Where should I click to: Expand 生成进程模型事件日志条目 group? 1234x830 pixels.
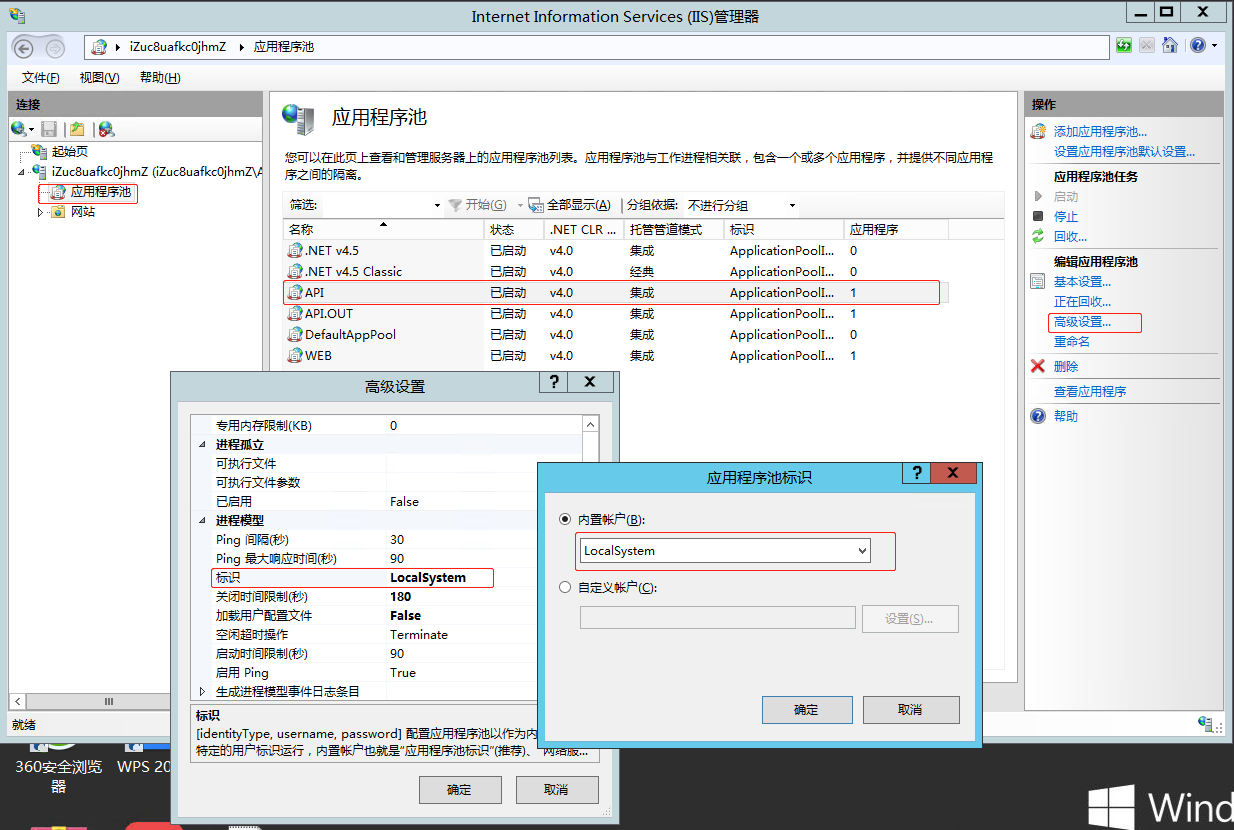point(203,692)
